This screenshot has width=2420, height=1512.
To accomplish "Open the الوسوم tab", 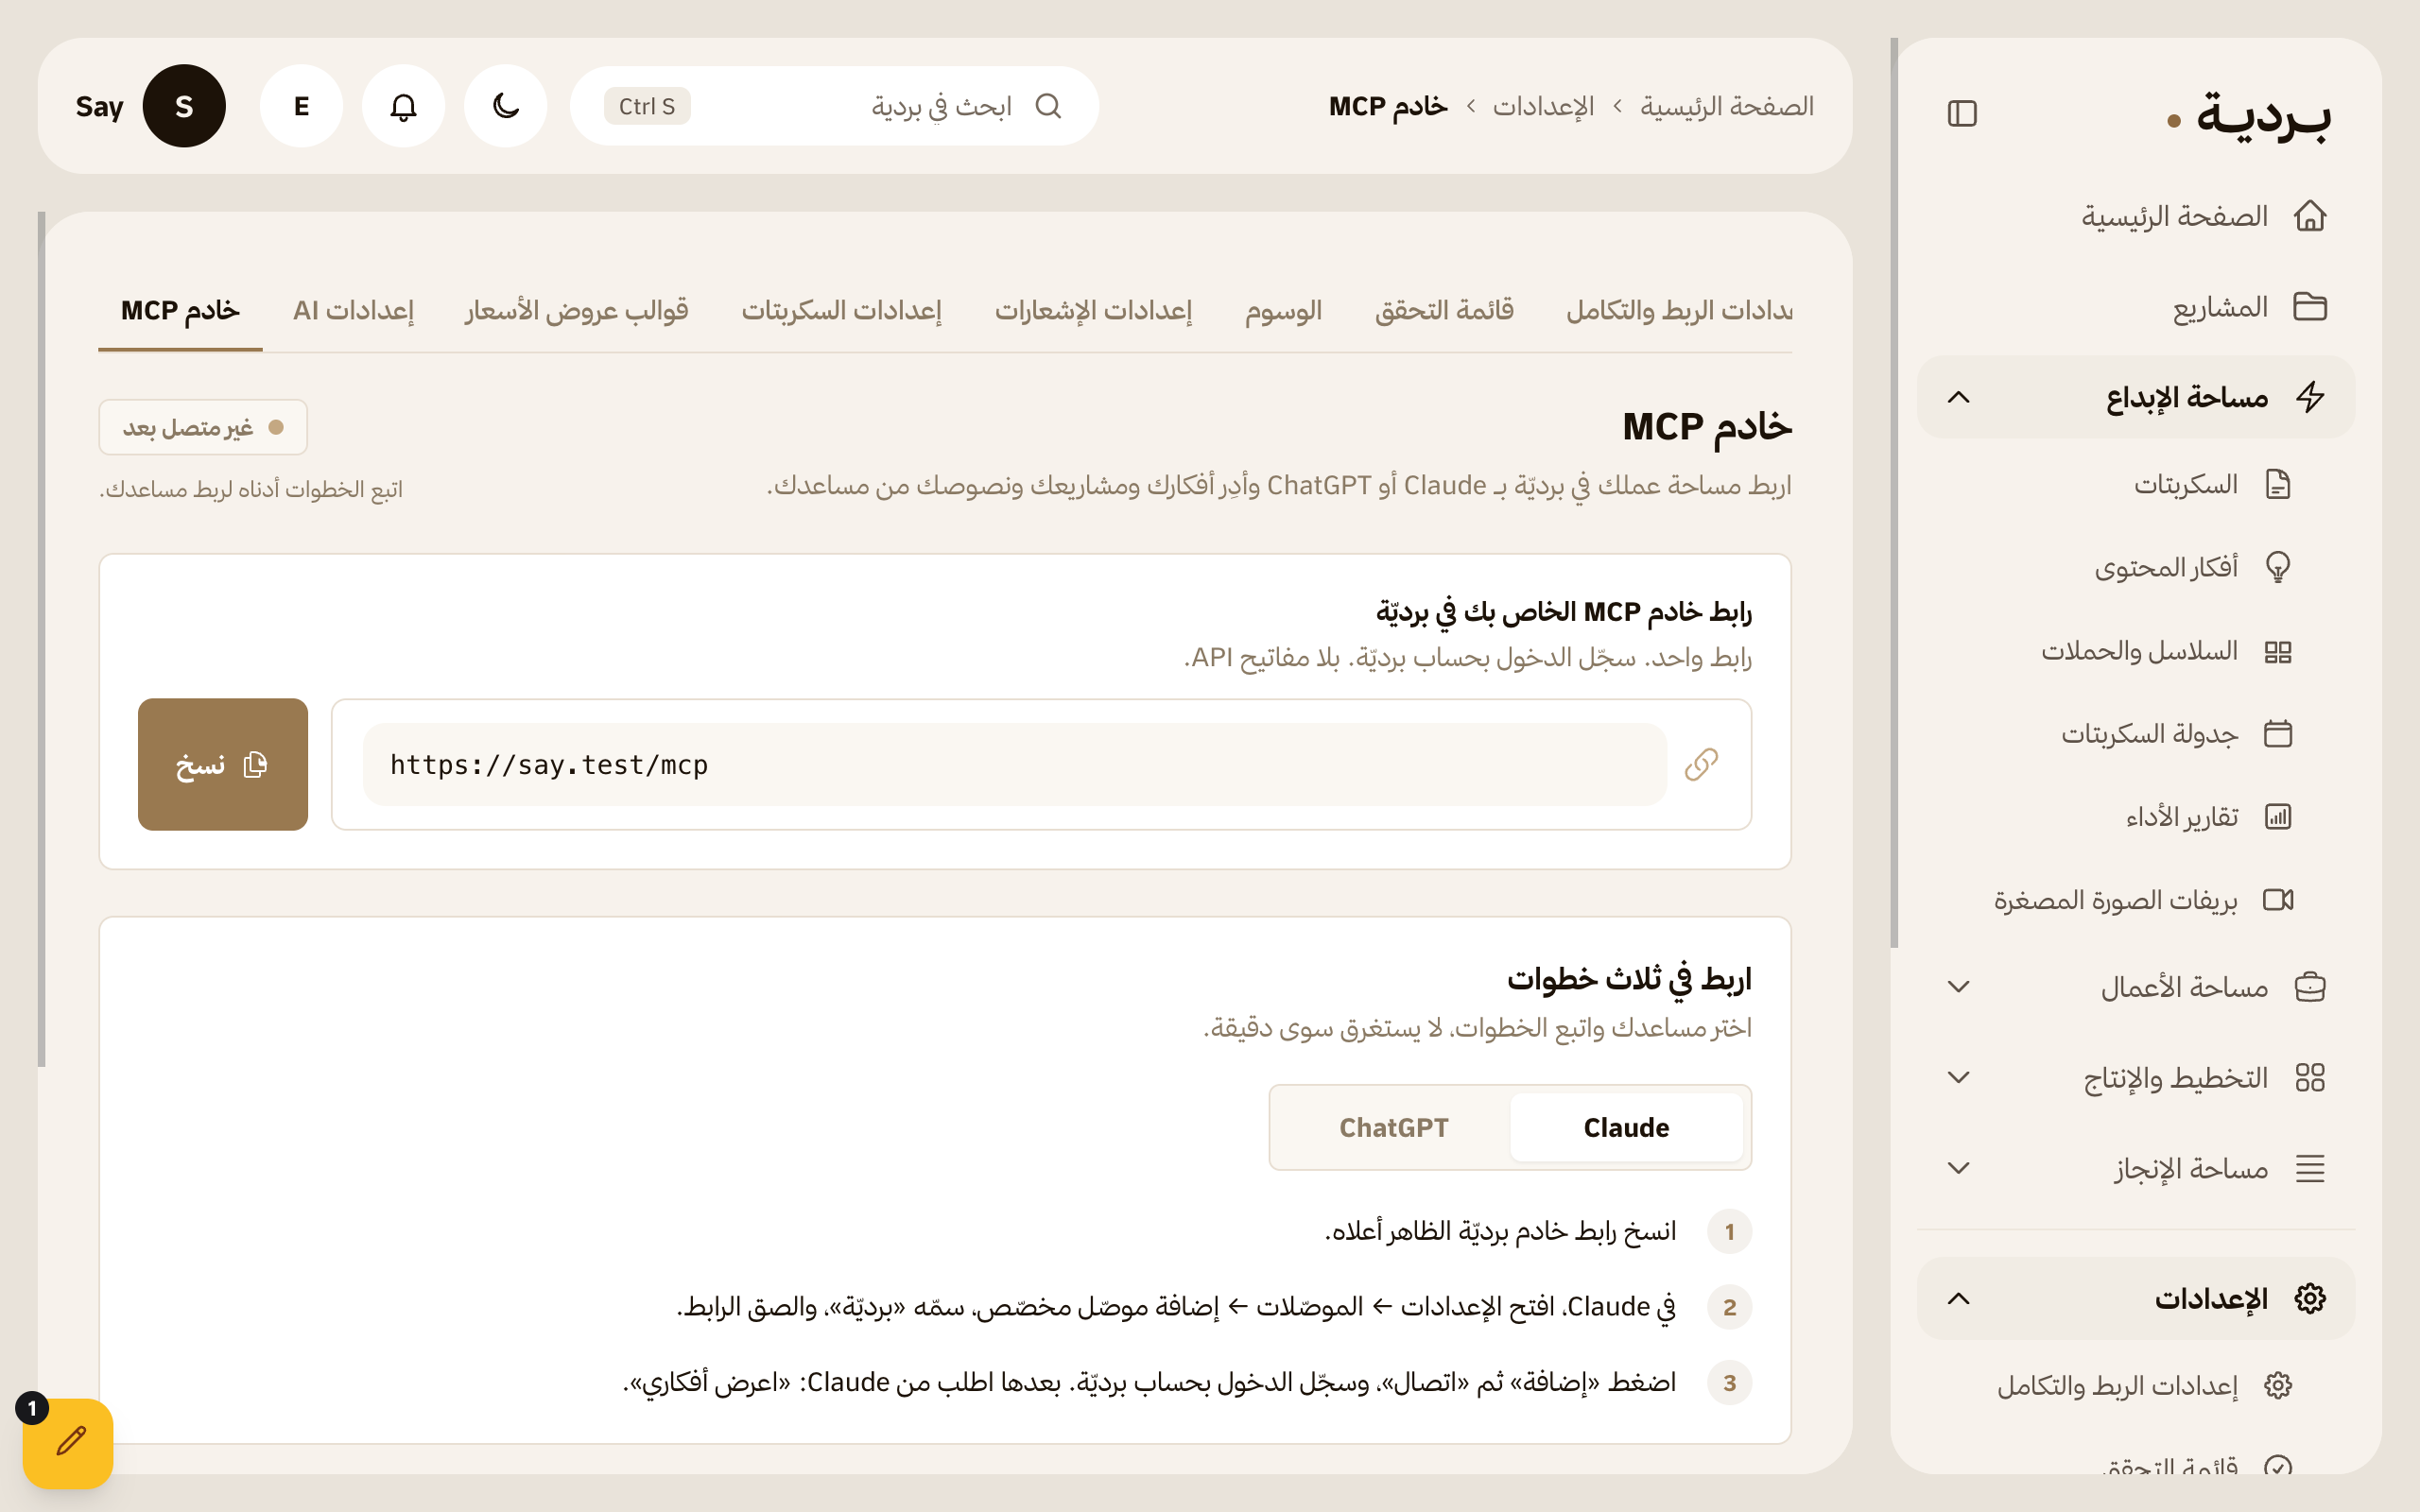I will coord(1283,311).
